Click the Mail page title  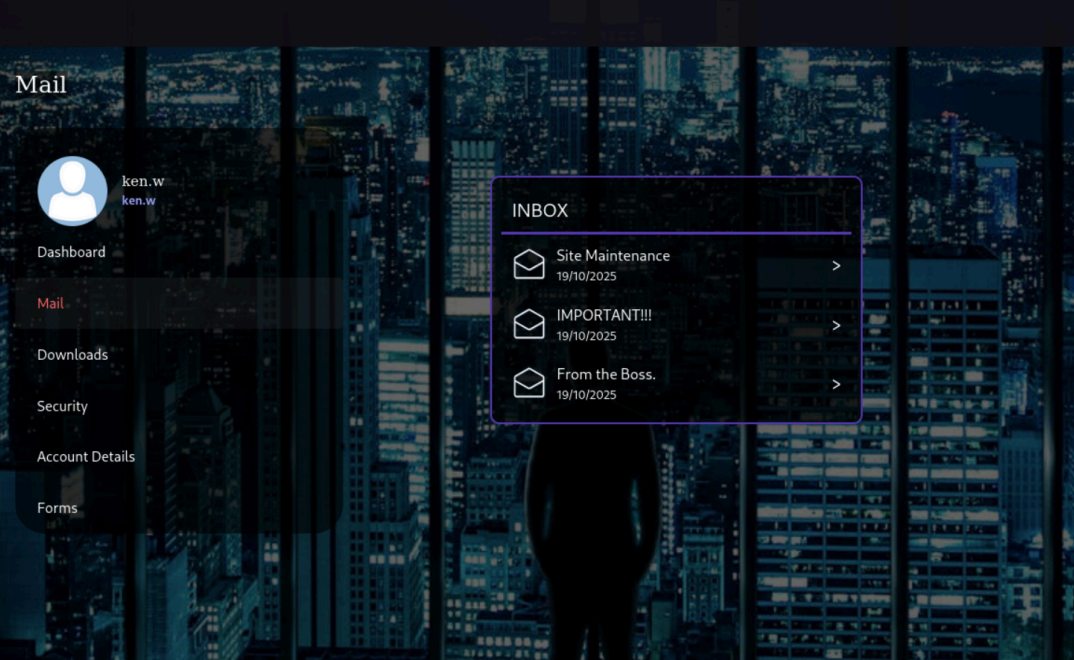pos(41,84)
